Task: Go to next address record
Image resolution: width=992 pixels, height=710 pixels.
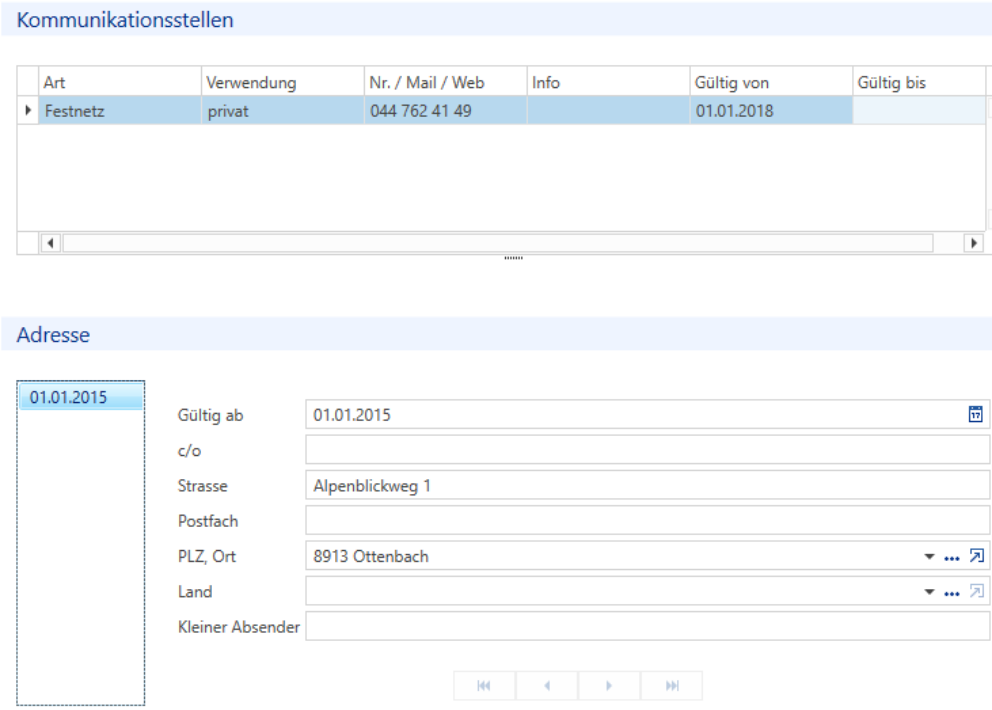Action: pos(609,685)
